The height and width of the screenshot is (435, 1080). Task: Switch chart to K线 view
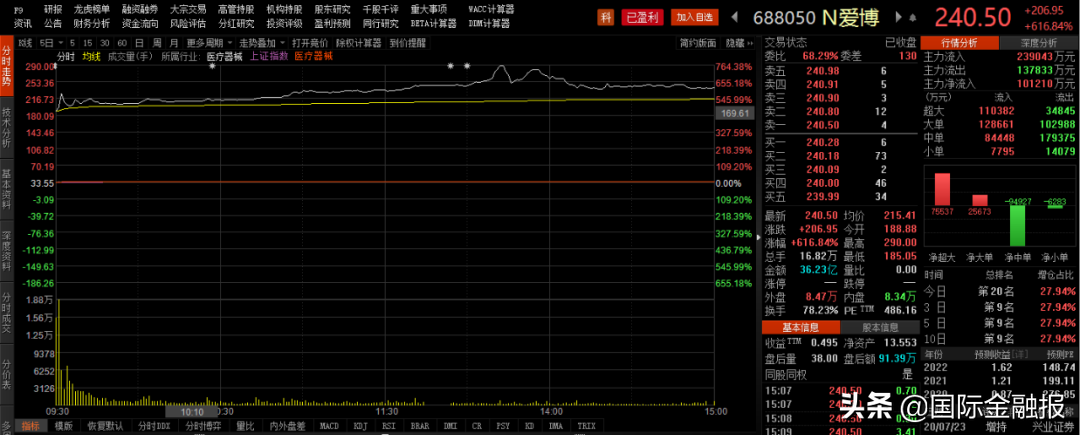point(25,43)
